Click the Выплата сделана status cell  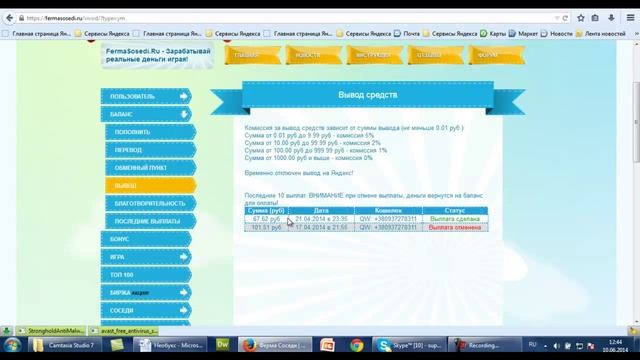point(455,219)
